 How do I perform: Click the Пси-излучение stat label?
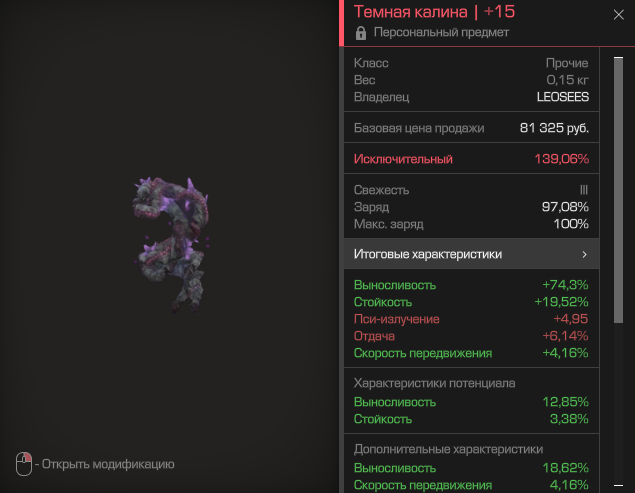tap(396, 319)
